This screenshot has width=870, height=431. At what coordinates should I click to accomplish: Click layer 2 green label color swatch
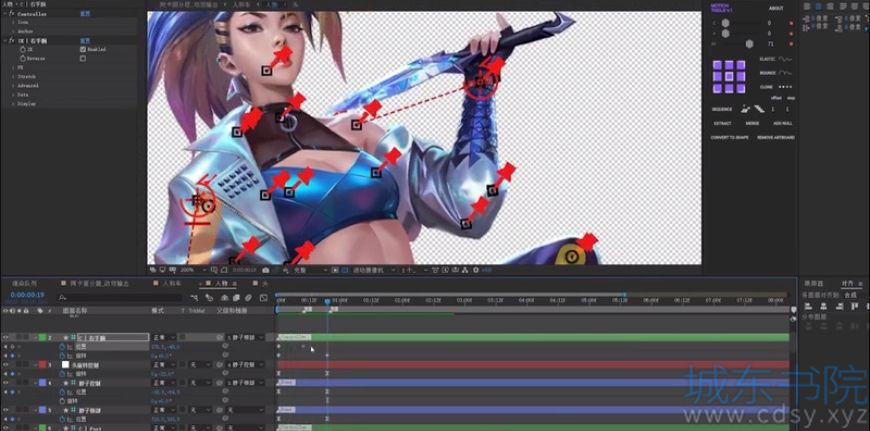click(x=42, y=337)
